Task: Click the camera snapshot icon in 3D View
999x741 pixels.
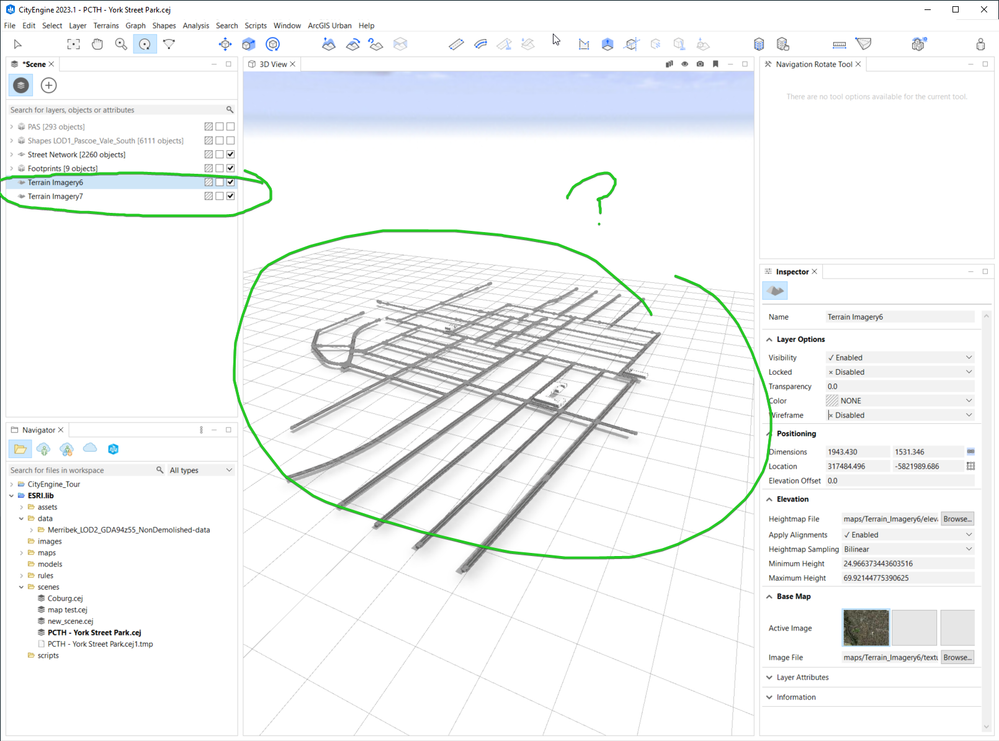Action: tap(700, 64)
